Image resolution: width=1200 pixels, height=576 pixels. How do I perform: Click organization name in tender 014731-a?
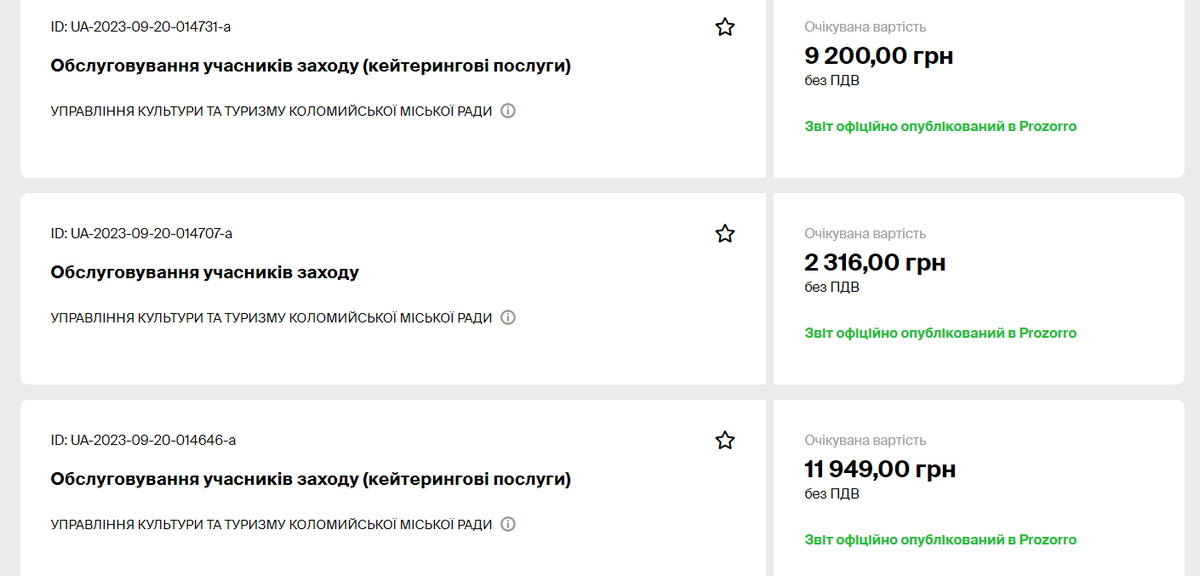(x=271, y=111)
